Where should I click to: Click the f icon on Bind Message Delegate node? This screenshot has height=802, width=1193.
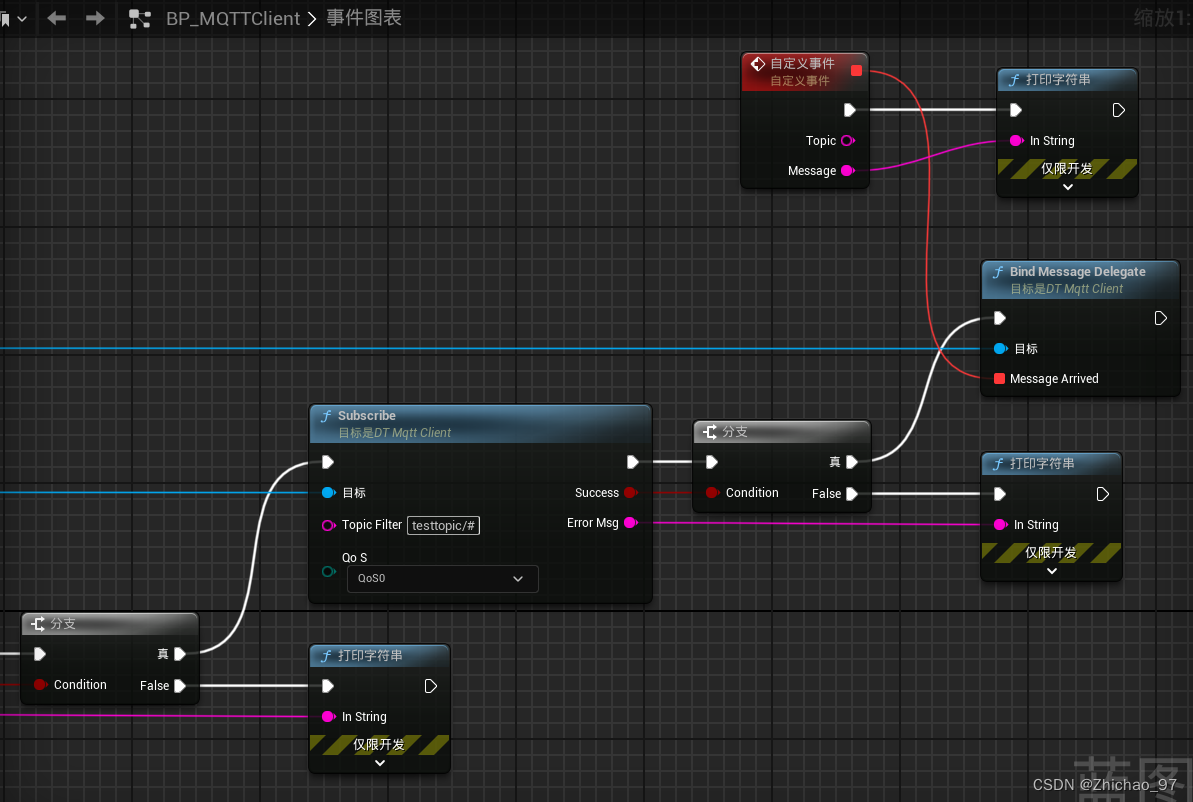997,271
